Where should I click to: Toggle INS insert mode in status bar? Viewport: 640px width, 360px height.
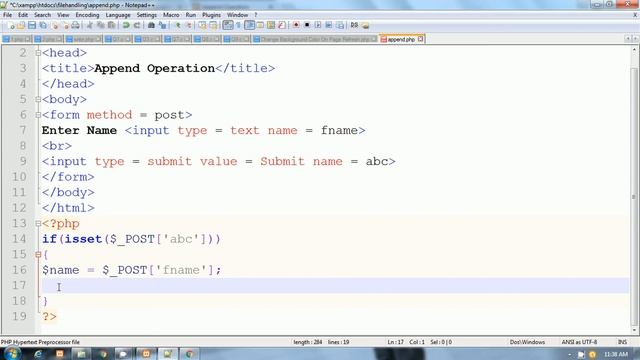tap(622, 342)
